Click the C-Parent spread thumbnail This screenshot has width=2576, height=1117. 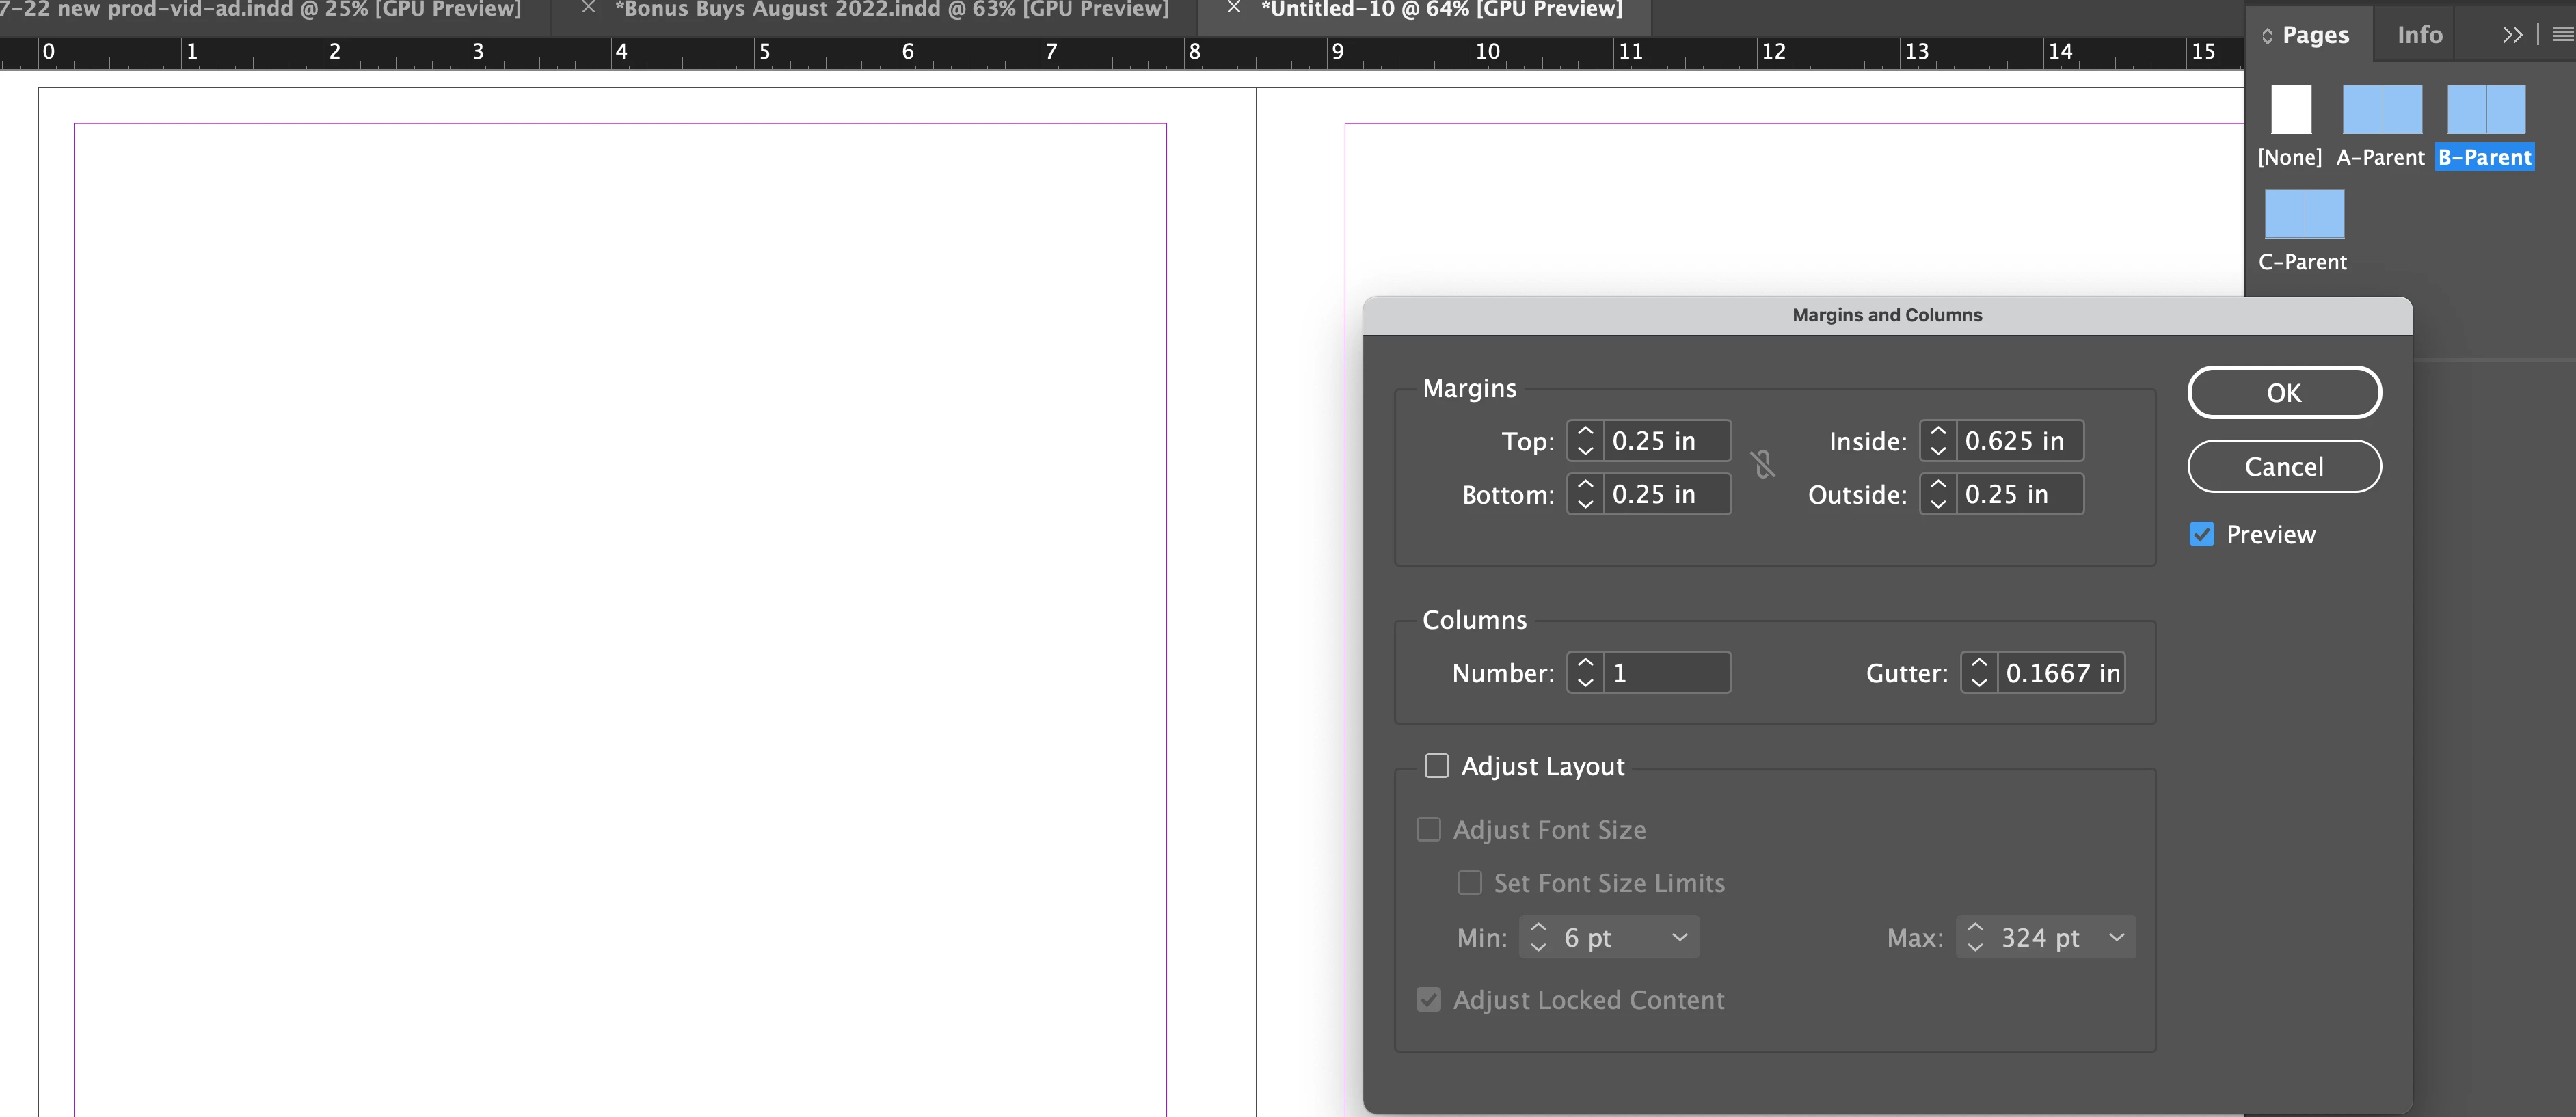point(2304,214)
